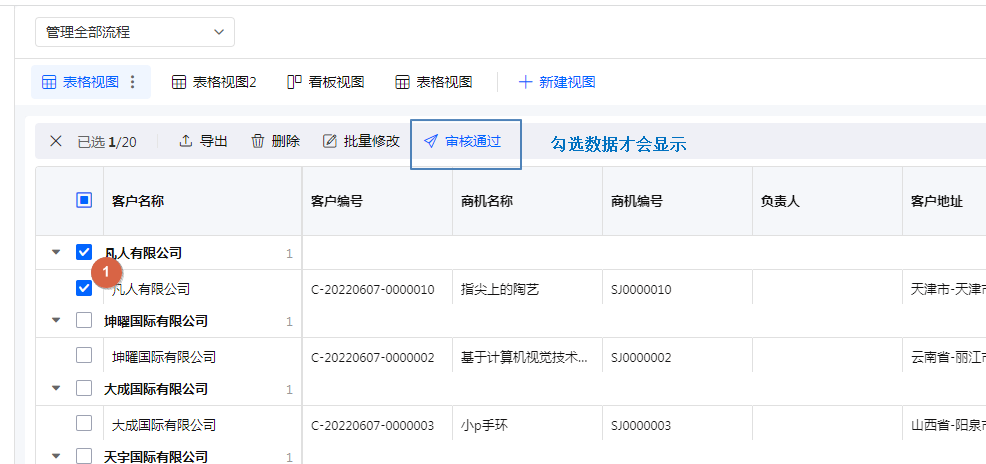Uncheck the 凡人有限公司 data row checkbox
The width and height of the screenshot is (986, 464).
(x=84, y=288)
